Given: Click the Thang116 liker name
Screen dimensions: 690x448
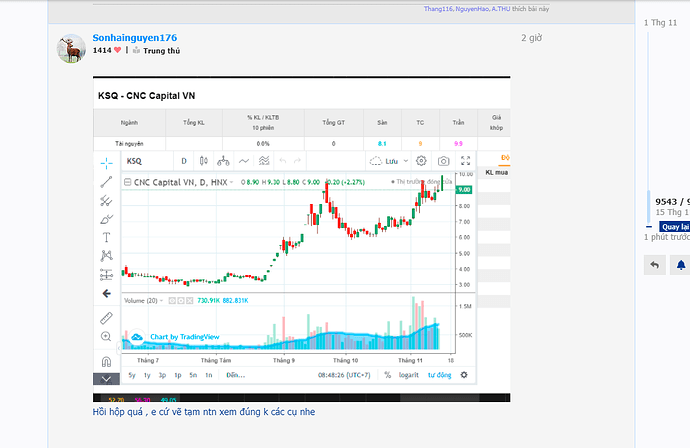Looking at the screenshot, I should (x=438, y=9).
